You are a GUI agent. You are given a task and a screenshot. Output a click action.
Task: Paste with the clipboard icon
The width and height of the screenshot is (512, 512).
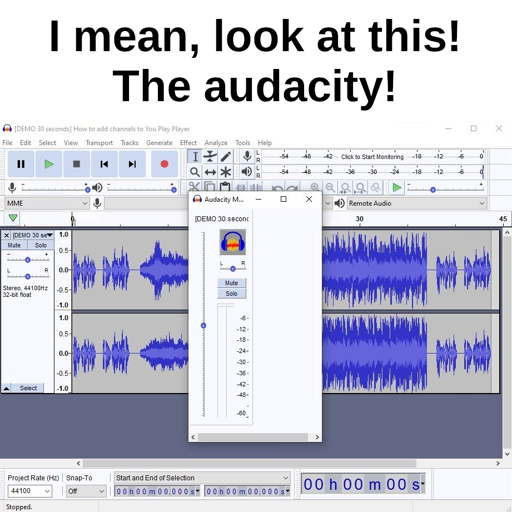[x=225, y=187]
